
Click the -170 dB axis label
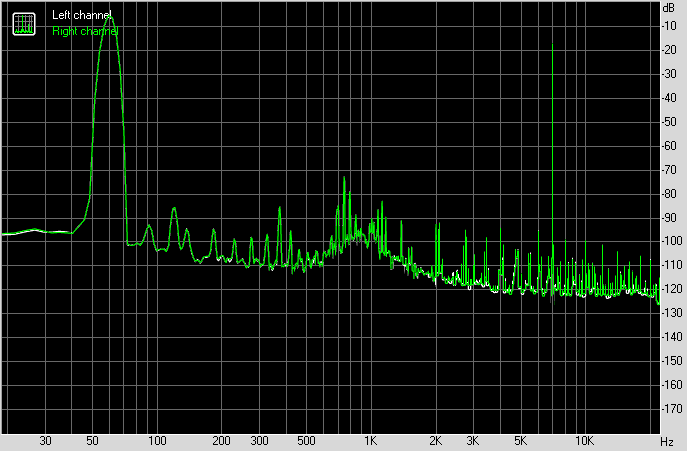point(672,408)
